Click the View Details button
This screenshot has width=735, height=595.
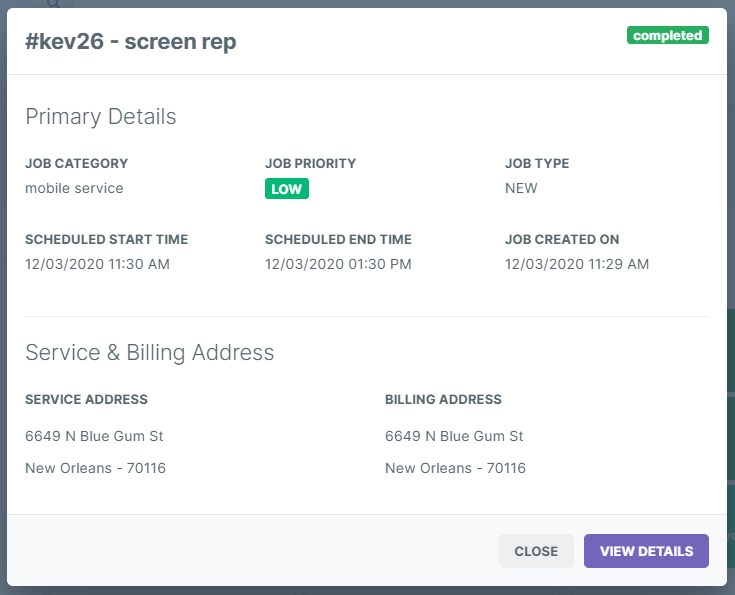(646, 551)
